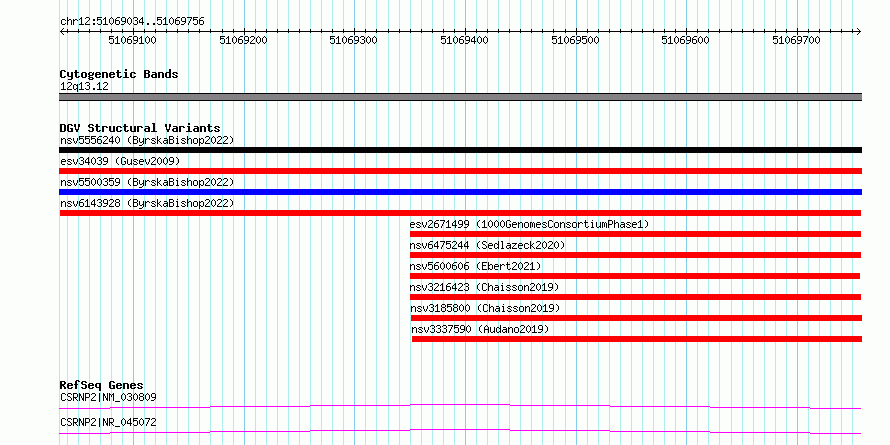Select the red nsv5600606 variant bar
Viewport: 890px width, 445px height.
click(x=635, y=276)
